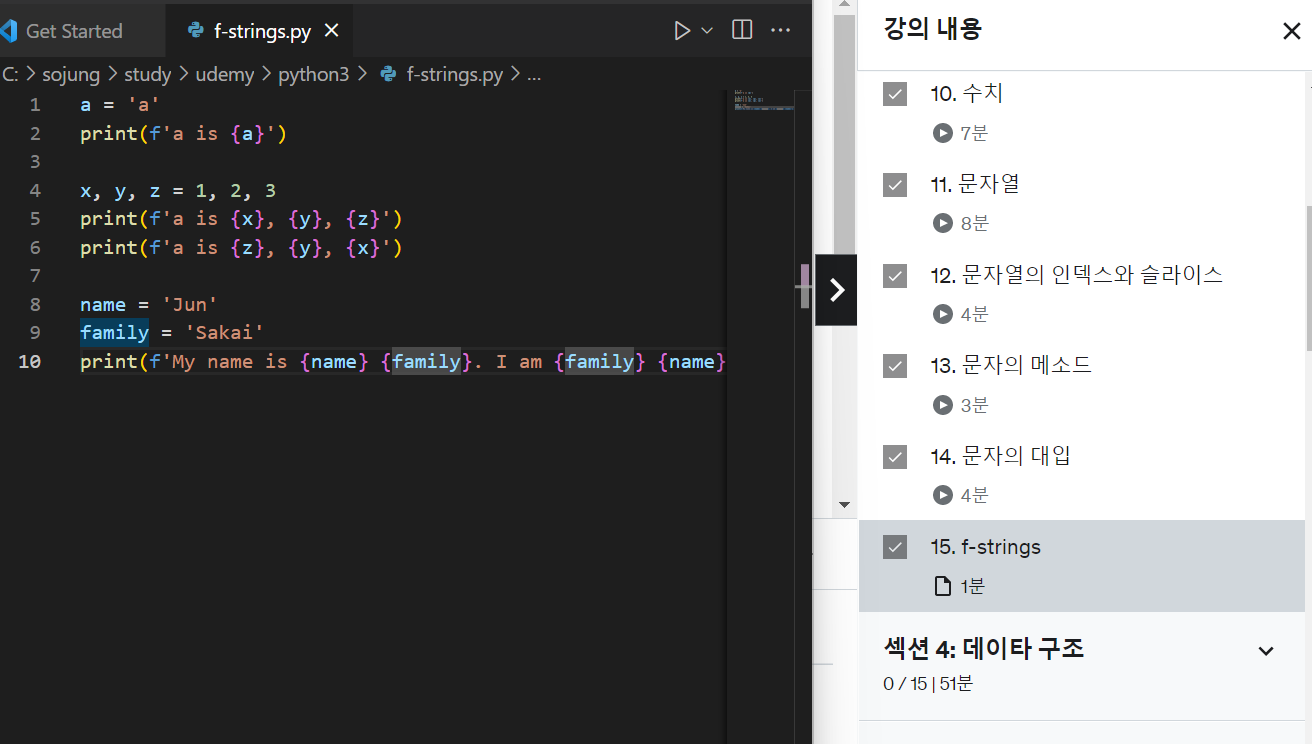Screen dimensions: 1312x744
Task: Split the editor right
Action: pyautogui.click(x=742, y=30)
